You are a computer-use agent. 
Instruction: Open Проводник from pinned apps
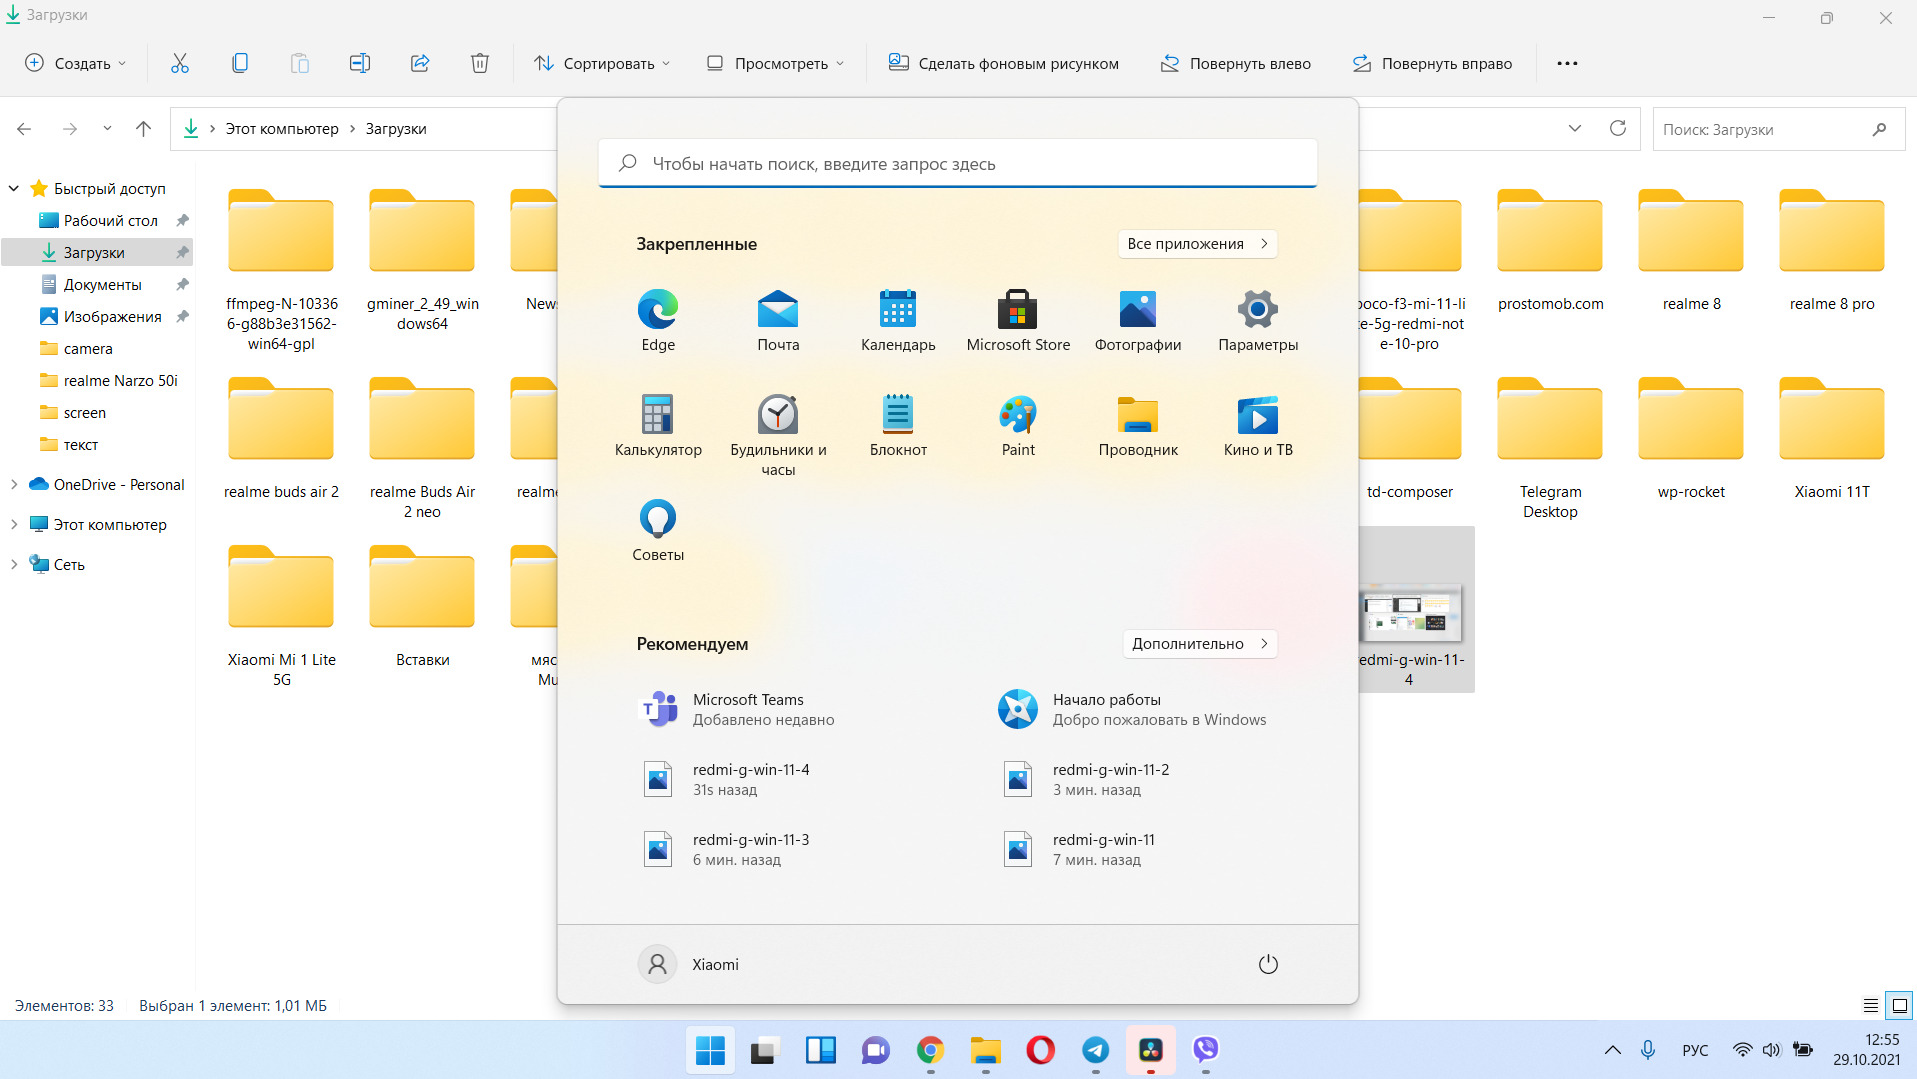click(x=1138, y=425)
